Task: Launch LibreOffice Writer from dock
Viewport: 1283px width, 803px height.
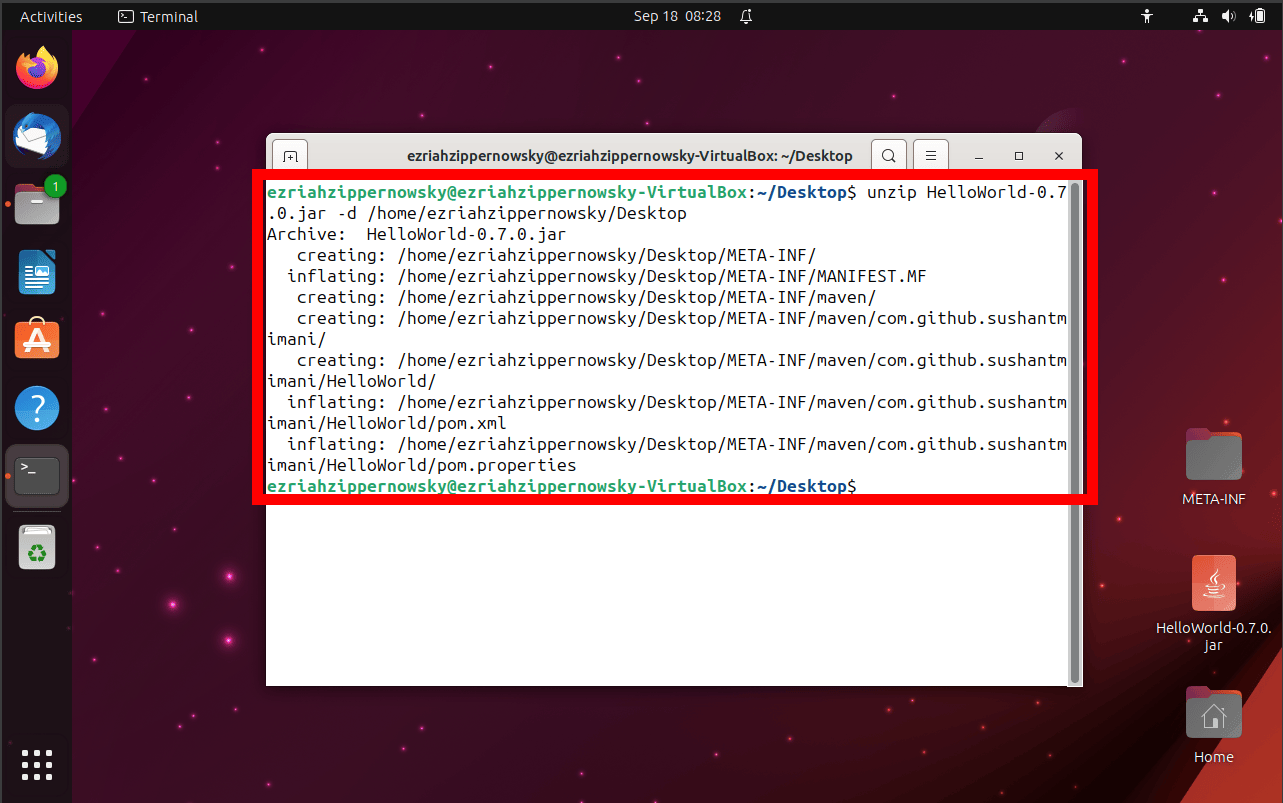Action: click(37, 272)
